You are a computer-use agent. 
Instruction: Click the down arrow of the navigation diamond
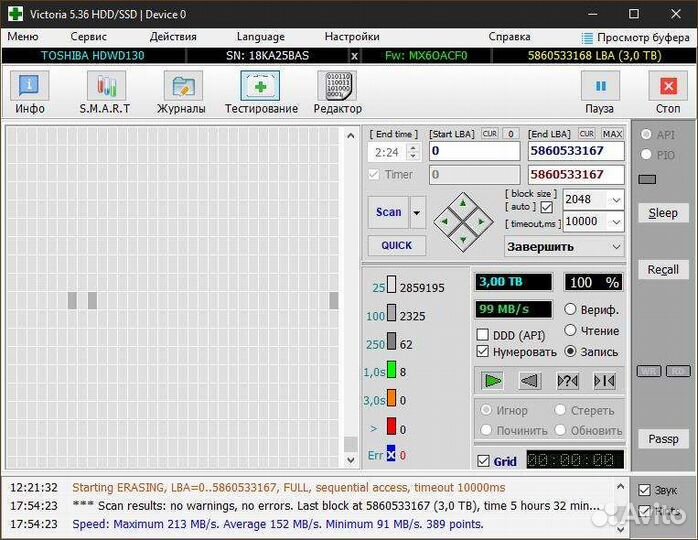(463, 240)
